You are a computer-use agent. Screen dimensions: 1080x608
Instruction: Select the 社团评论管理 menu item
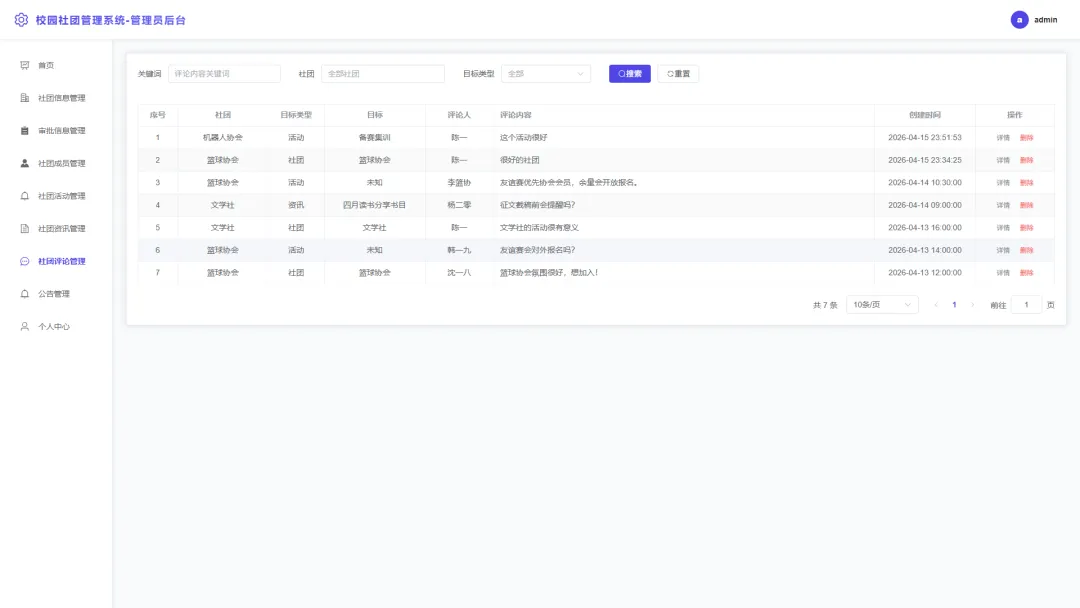(56, 262)
